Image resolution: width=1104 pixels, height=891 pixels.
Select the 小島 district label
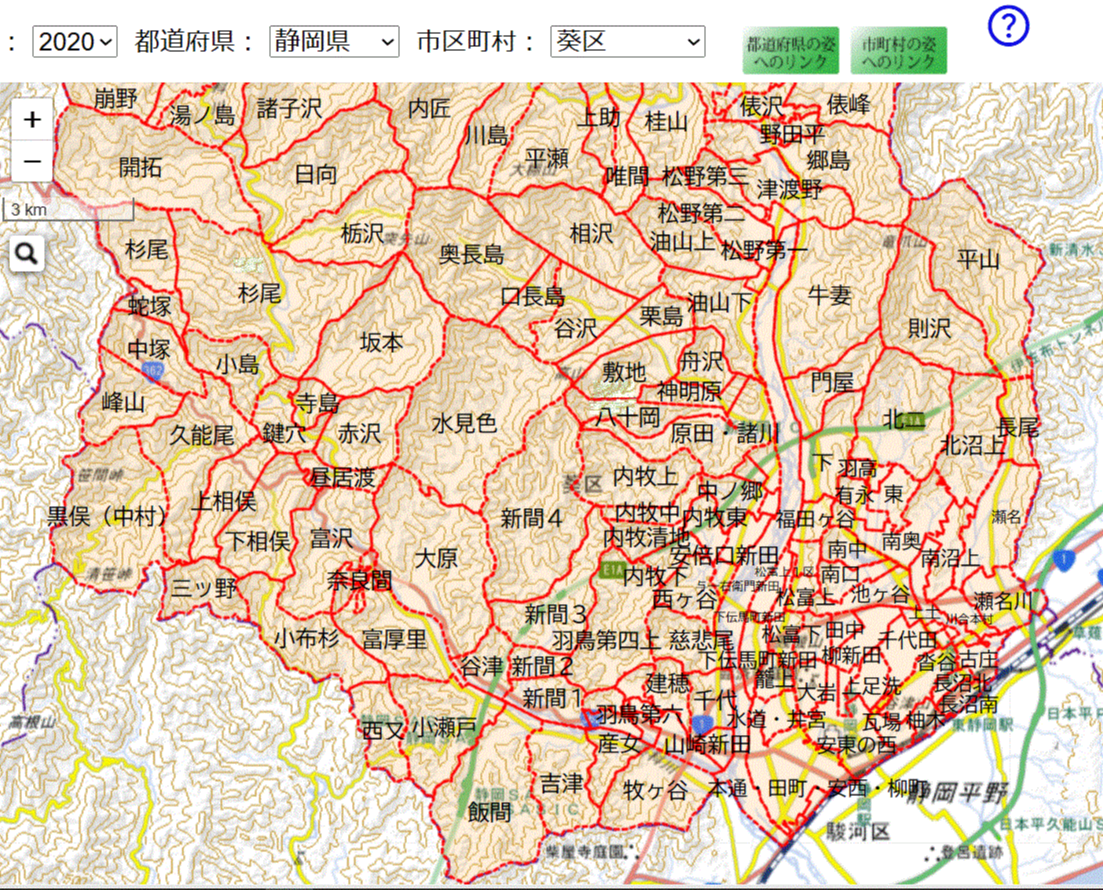point(237,364)
